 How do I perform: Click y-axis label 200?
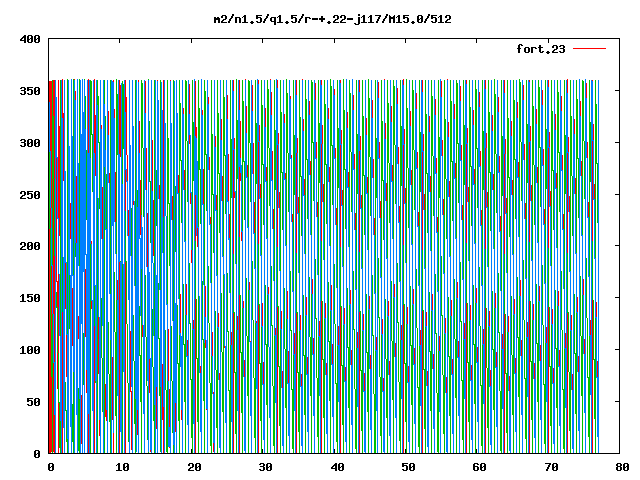click(x=30, y=246)
